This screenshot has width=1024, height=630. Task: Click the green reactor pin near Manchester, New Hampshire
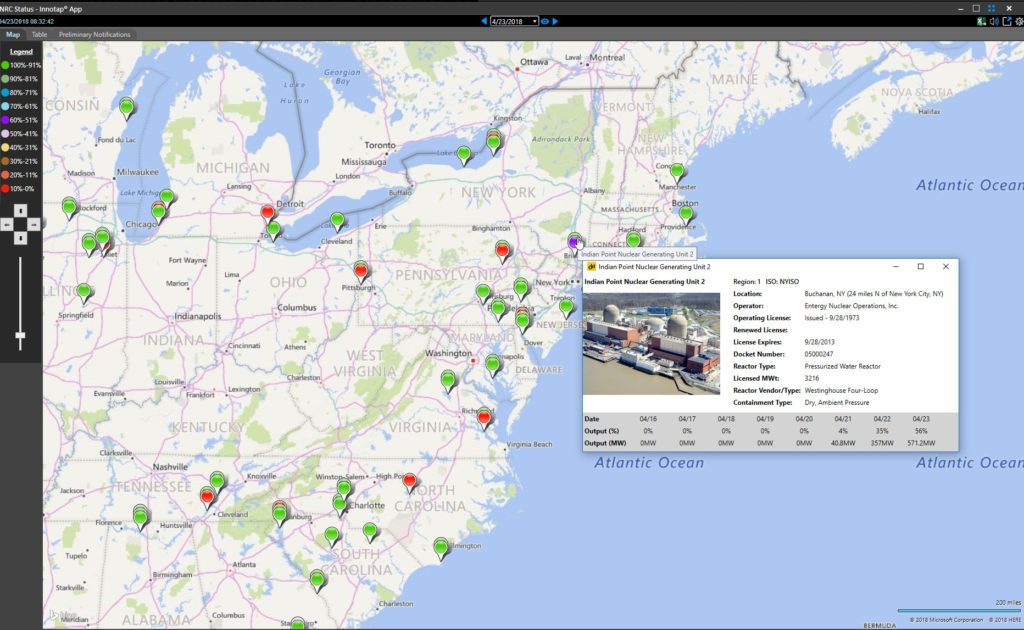point(677,172)
